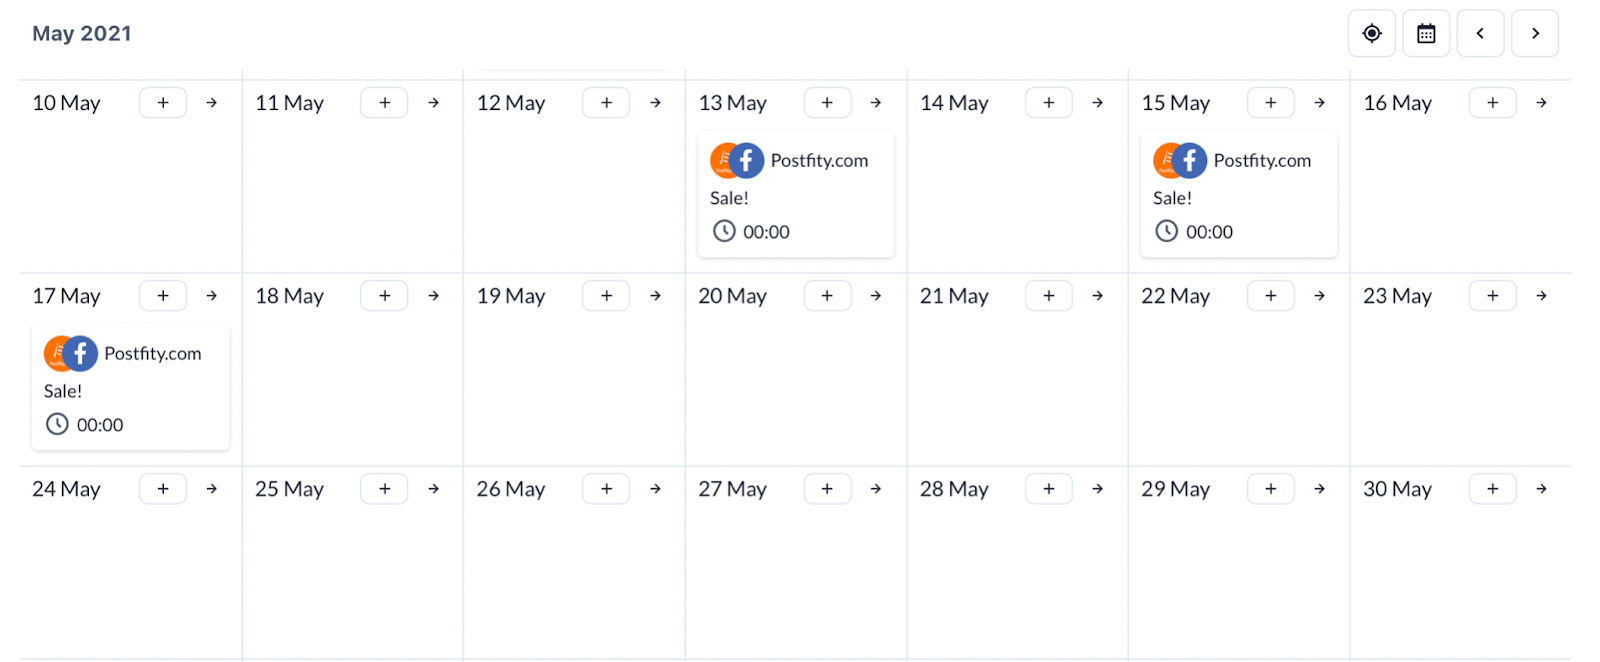
Task: Open day view arrow for 20 May
Action: 876,296
